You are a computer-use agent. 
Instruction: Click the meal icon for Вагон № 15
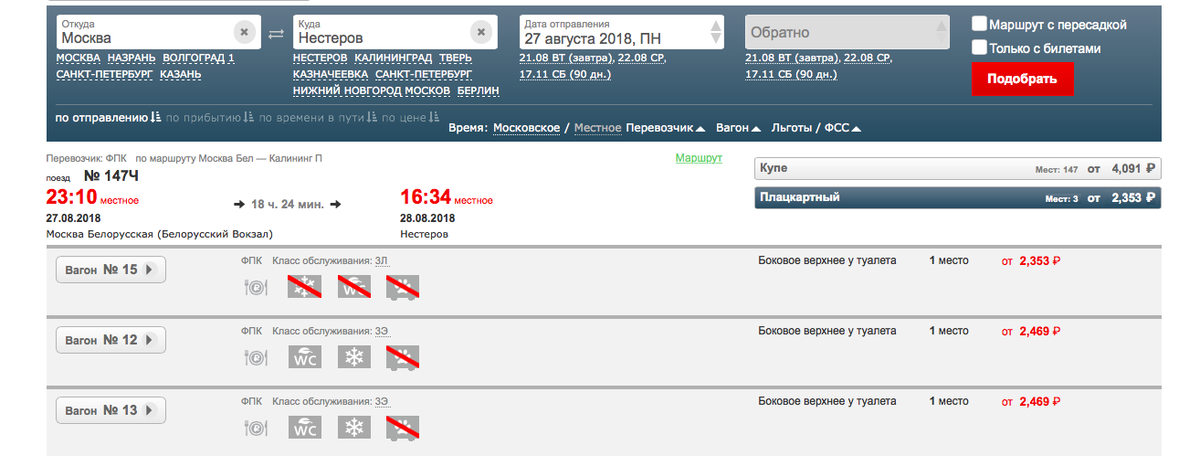pyautogui.click(x=256, y=288)
